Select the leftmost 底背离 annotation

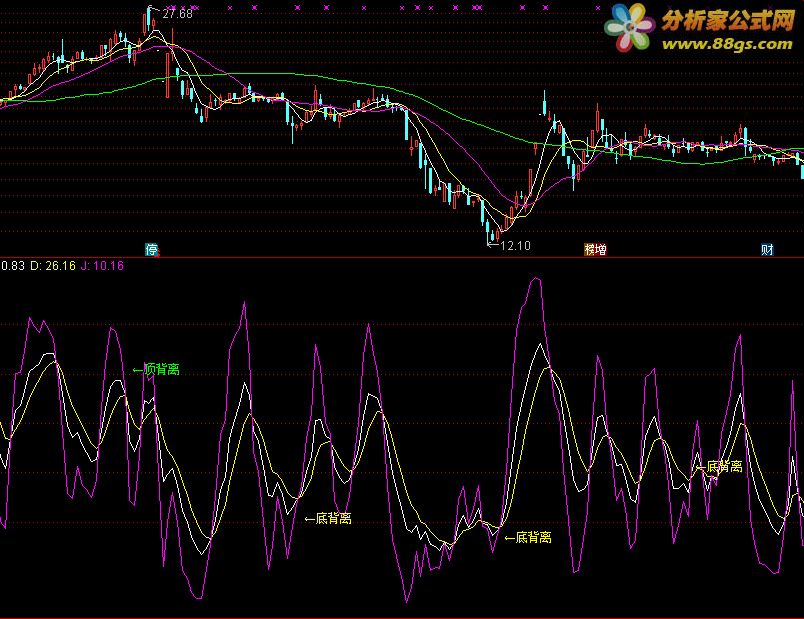pyautogui.click(x=328, y=518)
